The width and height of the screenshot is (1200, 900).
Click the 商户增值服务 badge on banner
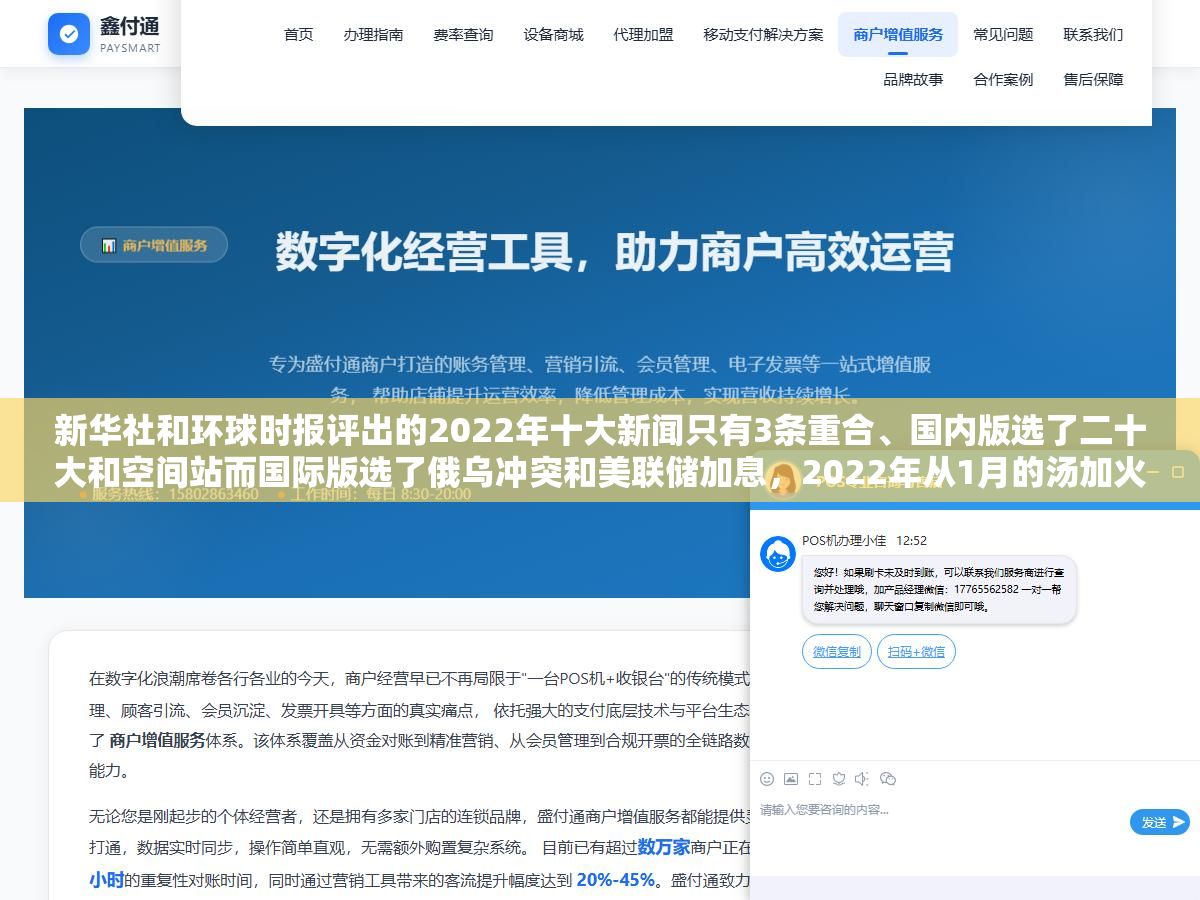(154, 245)
